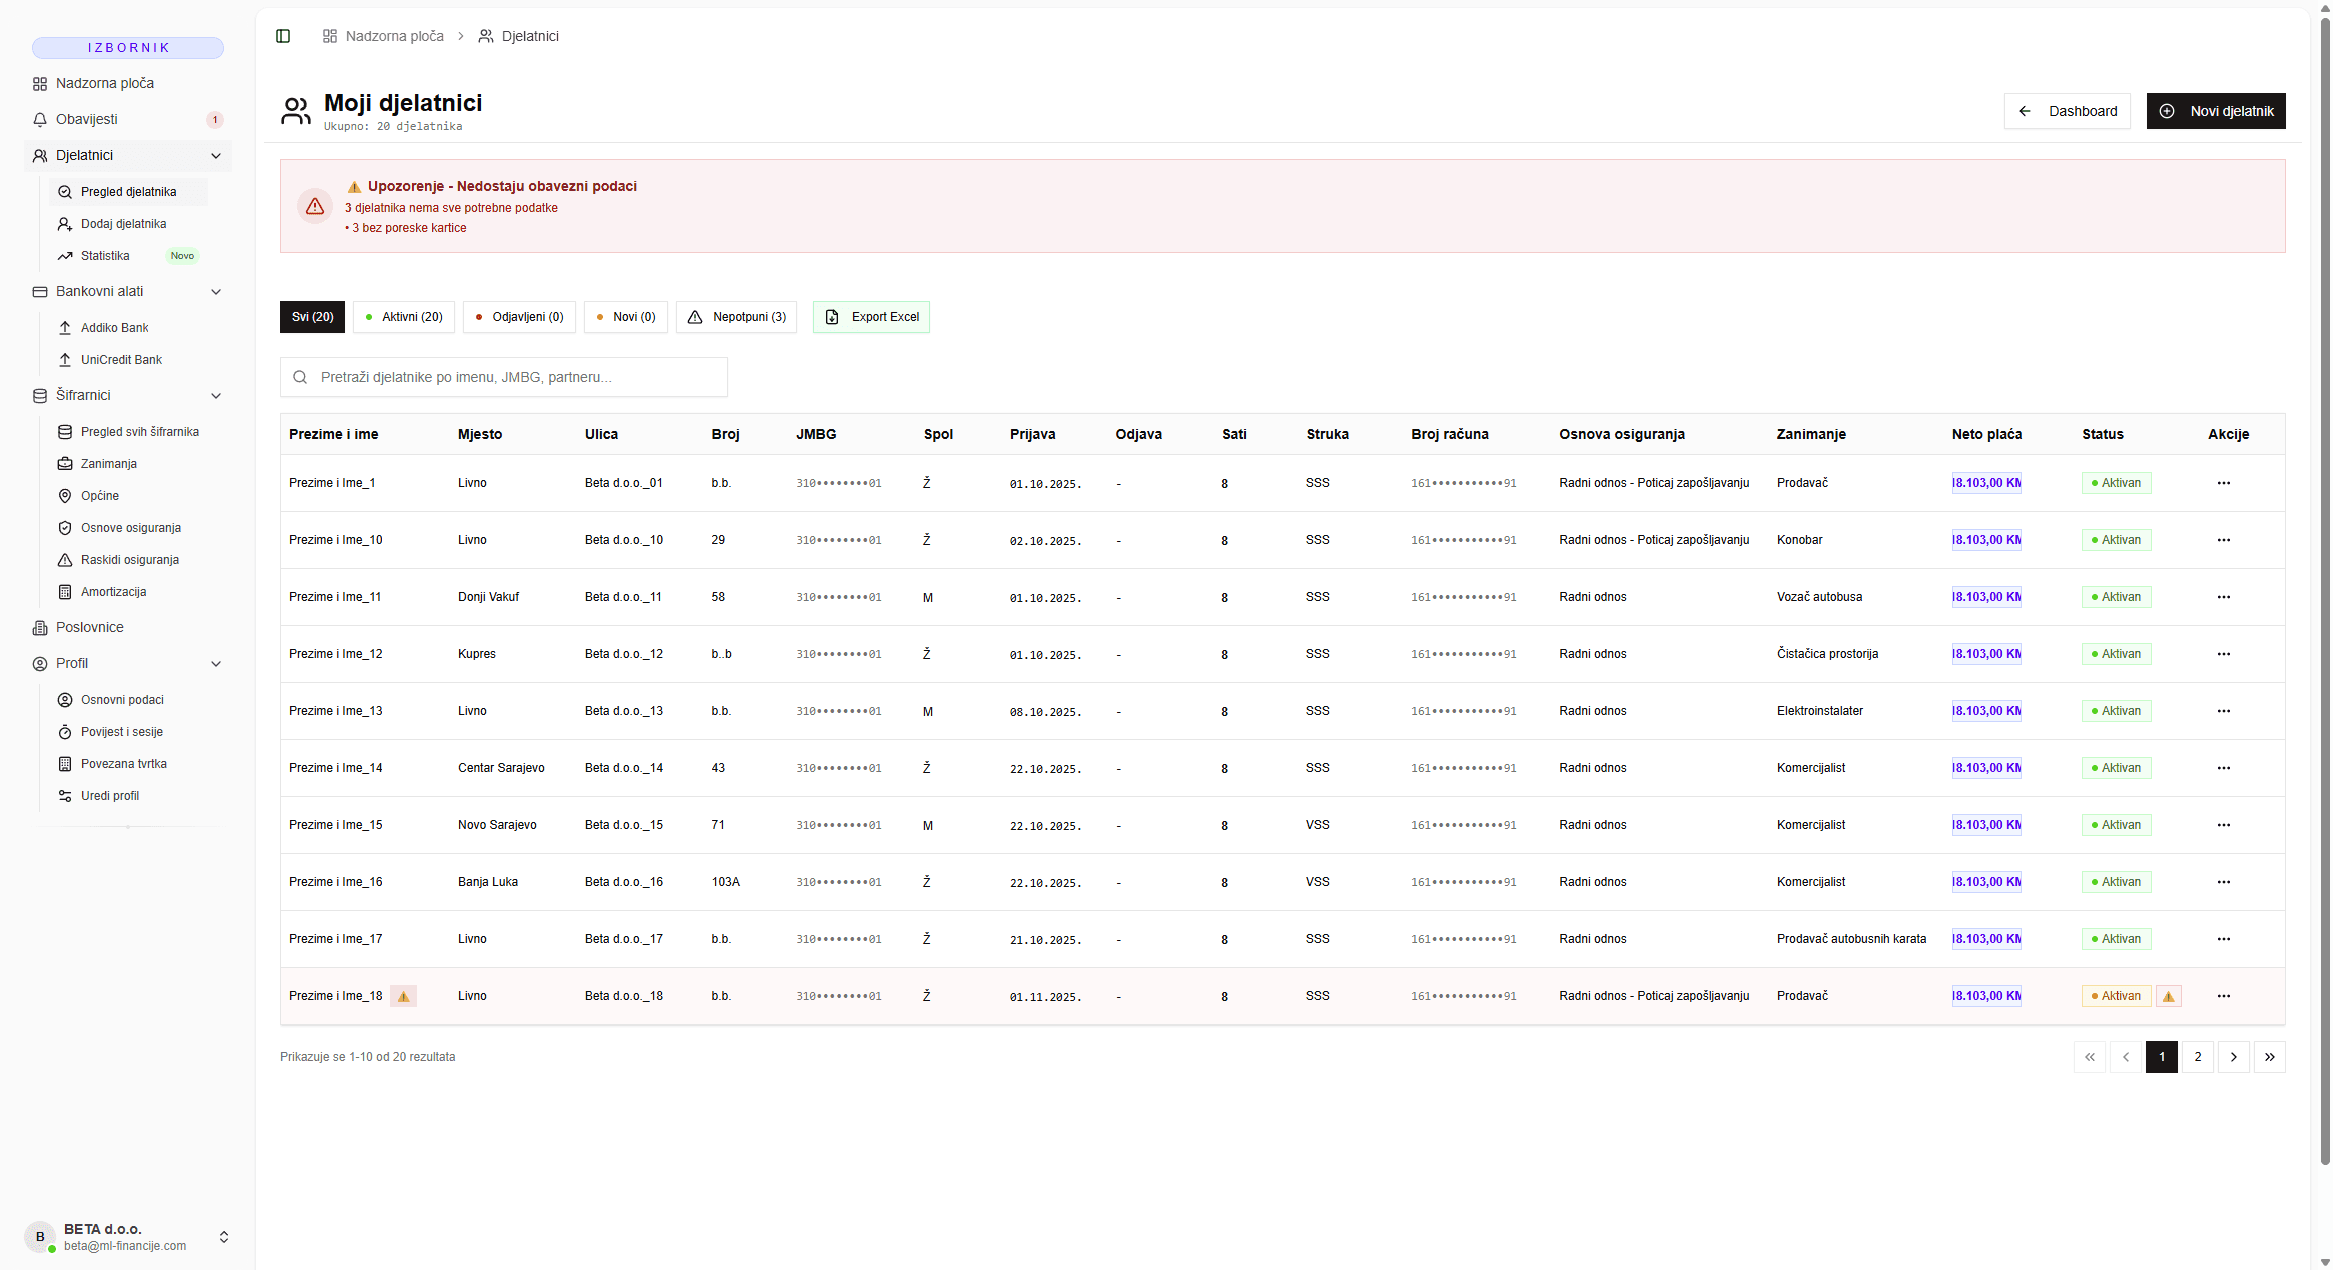Click the warning icon next to Prezime i Ime_18
The height and width of the screenshot is (1270, 2333).
(x=403, y=996)
